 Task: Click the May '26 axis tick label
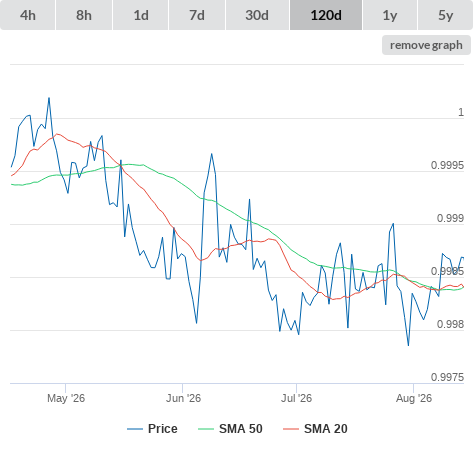coord(66,398)
